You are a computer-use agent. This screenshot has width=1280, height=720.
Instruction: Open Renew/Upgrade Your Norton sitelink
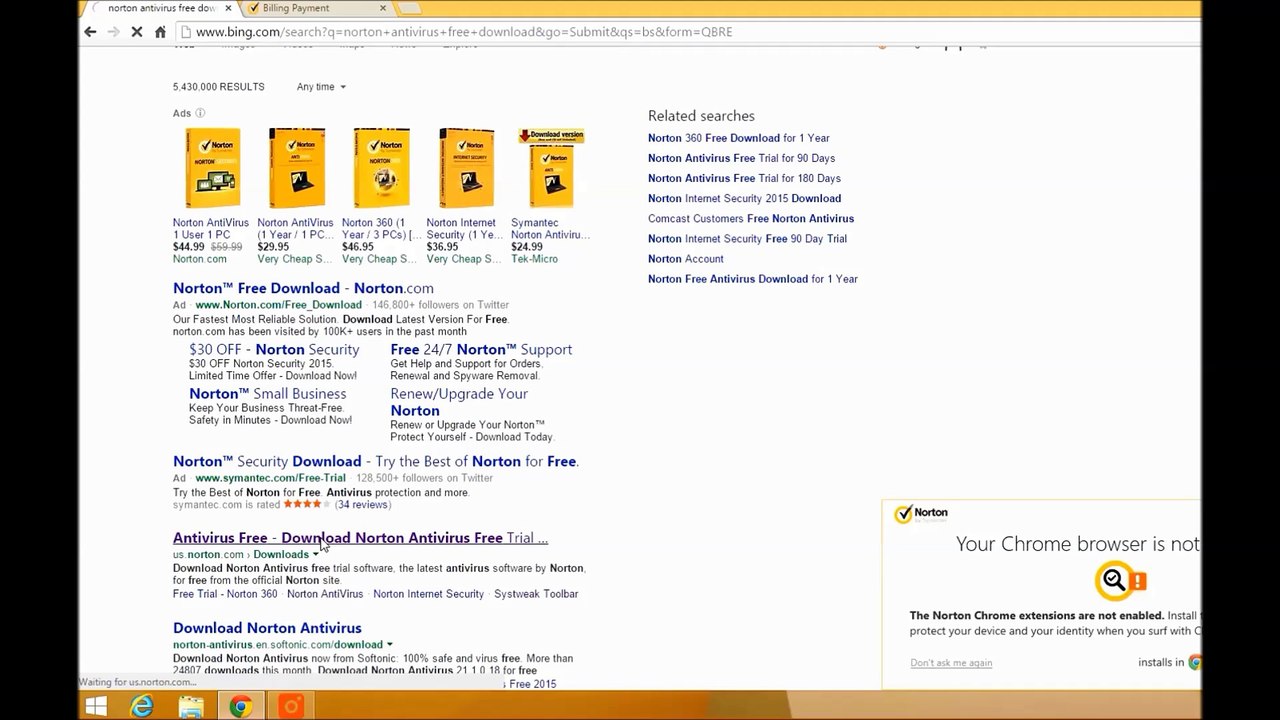pyautogui.click(x=459, y=402)
